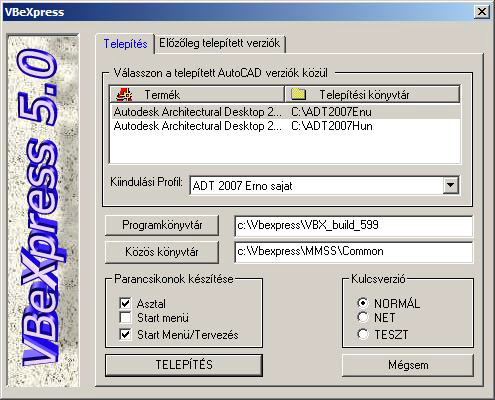This screenshot has width=495, height=400.
Task: Click the AutoCAD product icon in Termék header
Action: 124,95
